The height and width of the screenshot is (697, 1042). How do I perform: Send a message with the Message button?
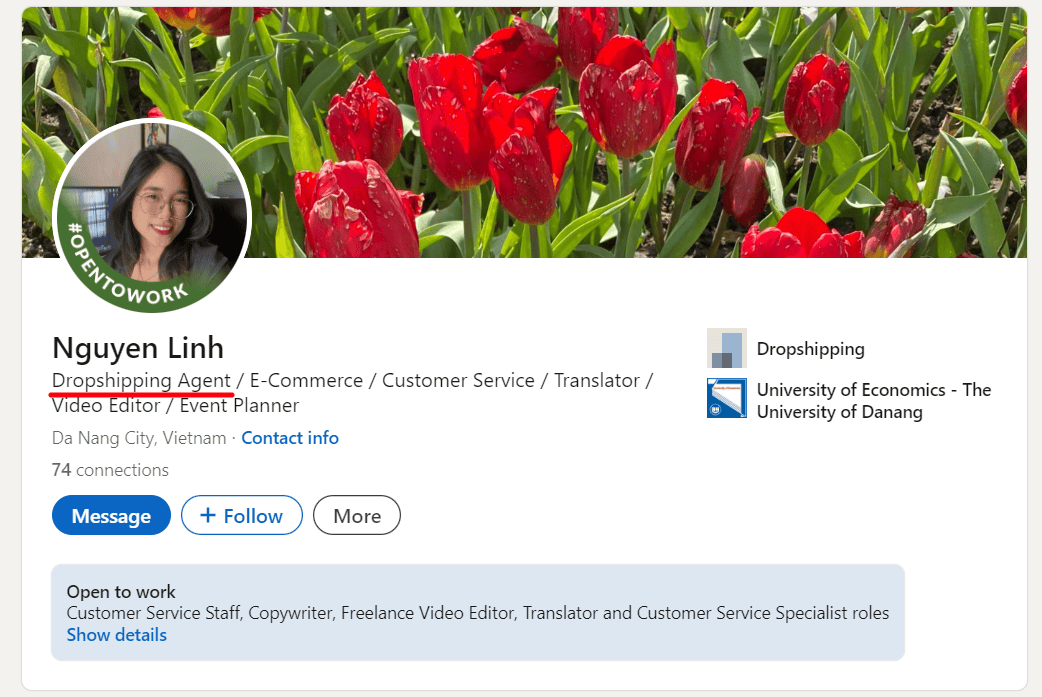tap(111, 516)
